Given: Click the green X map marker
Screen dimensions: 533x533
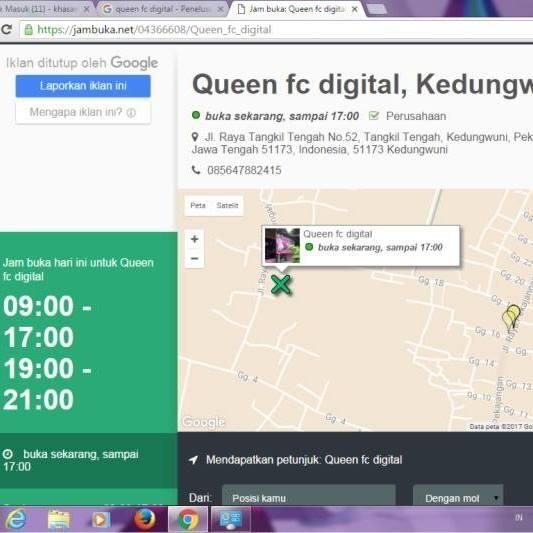Looking at the screenshot, I should click(x=281, y=285).
